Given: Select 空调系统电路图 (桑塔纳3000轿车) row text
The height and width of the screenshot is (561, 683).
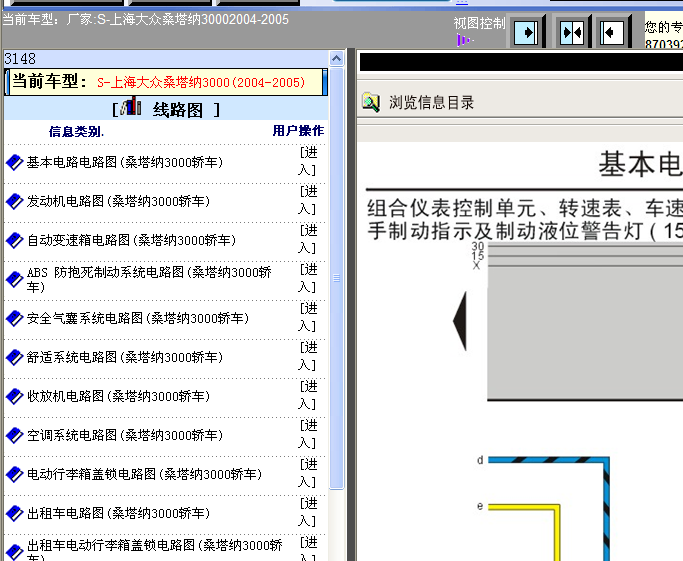Looking at the screenshot, I should 125,435.
